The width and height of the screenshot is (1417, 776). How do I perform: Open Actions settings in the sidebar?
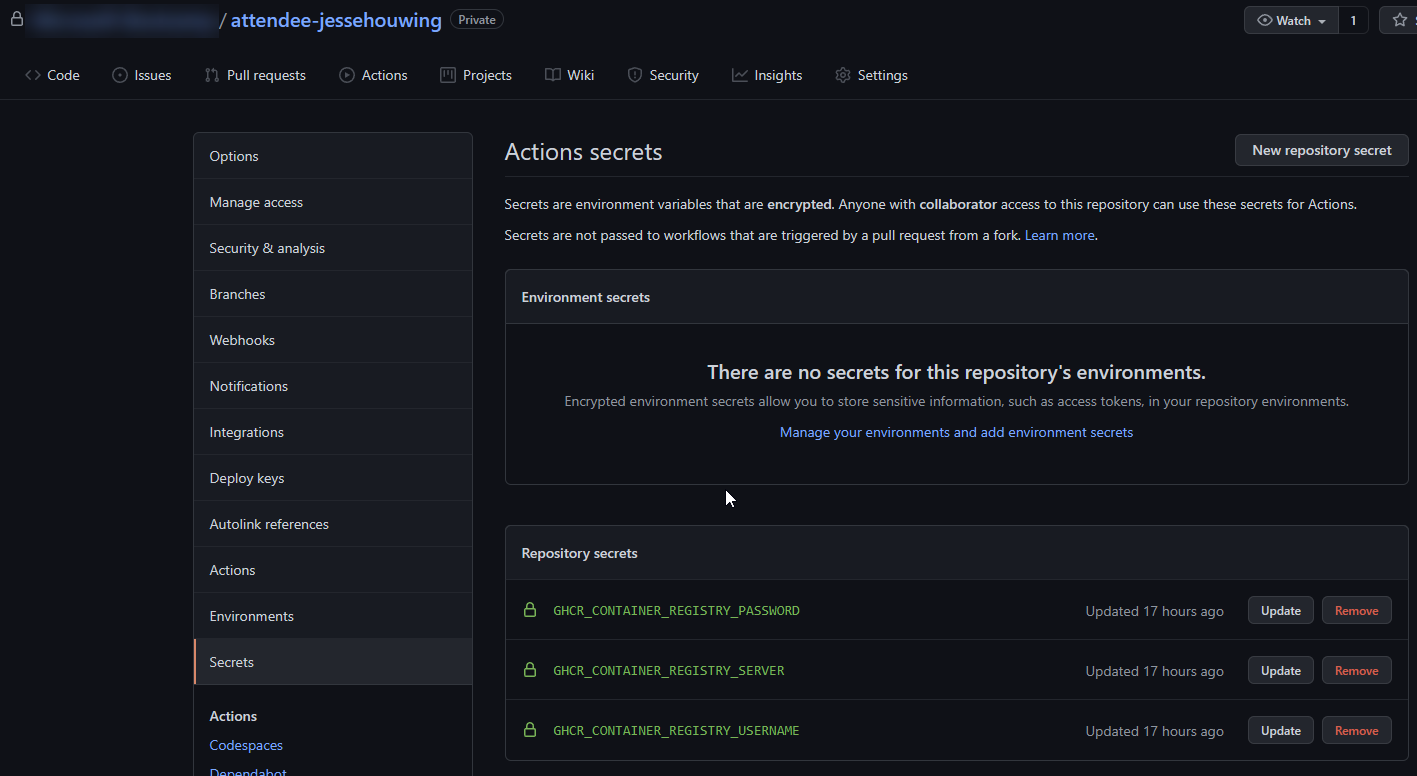[x=333, y=570]
